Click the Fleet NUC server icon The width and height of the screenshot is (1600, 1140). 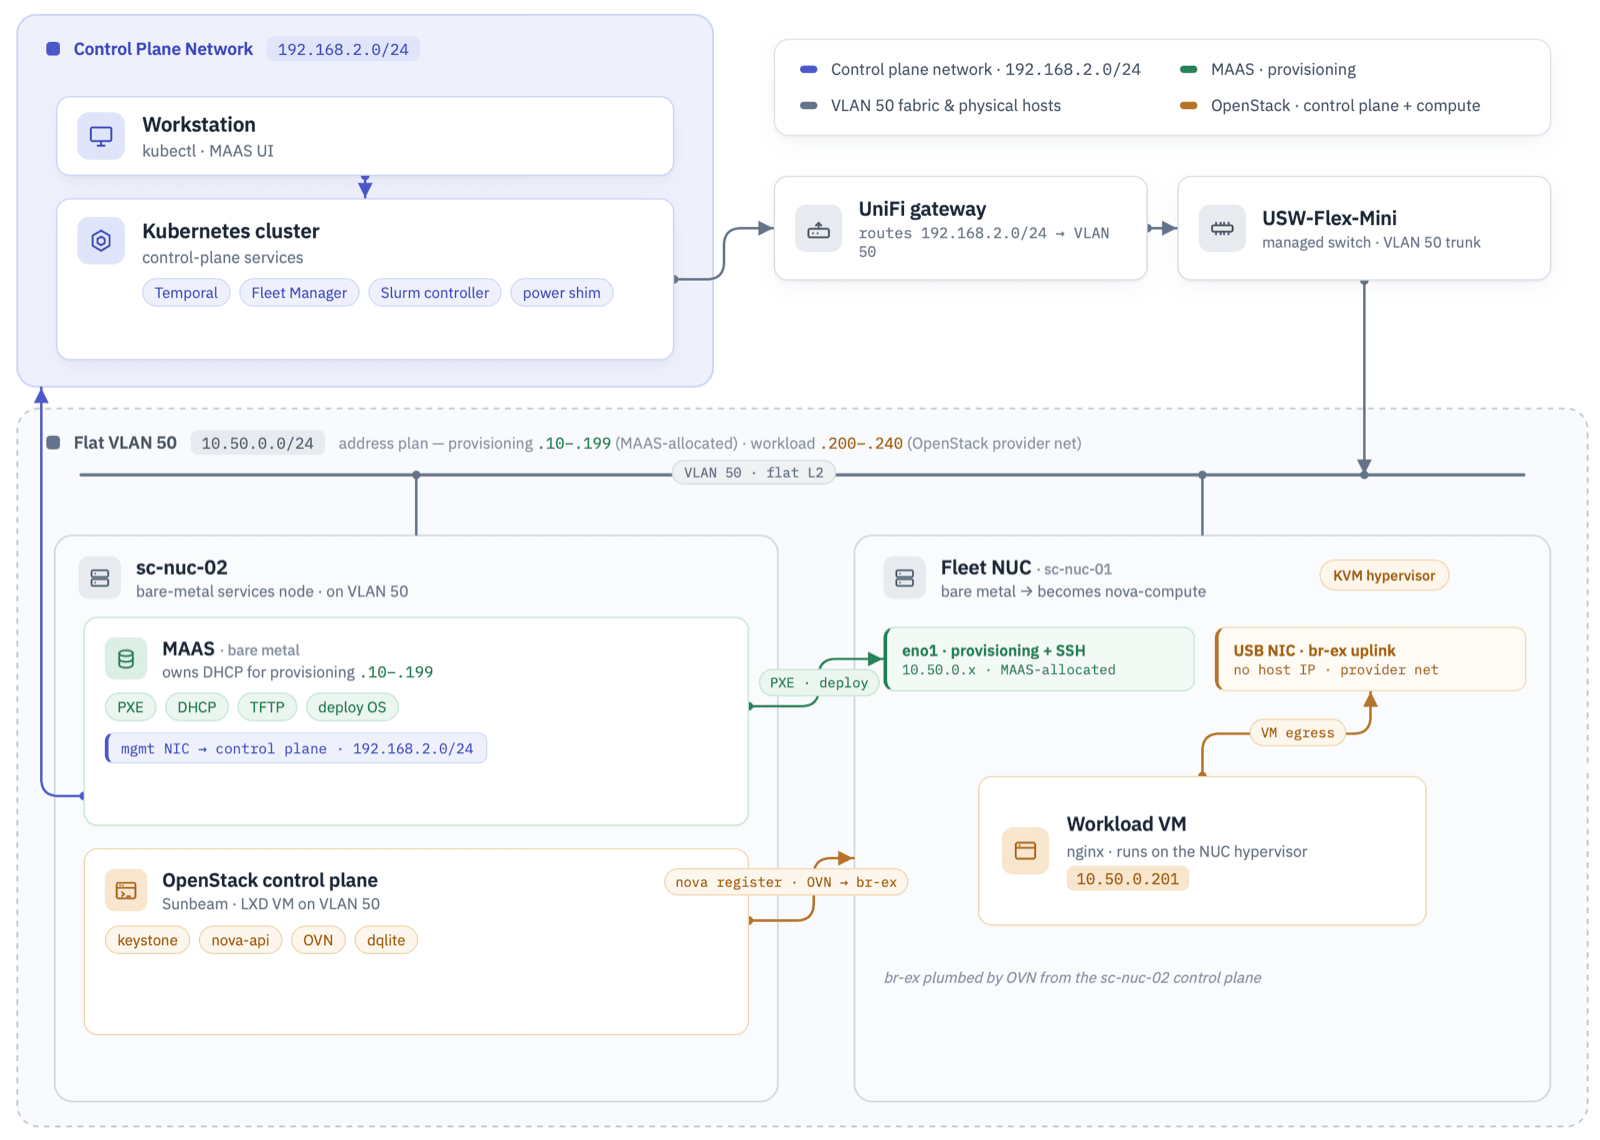(x=905, y=578)
